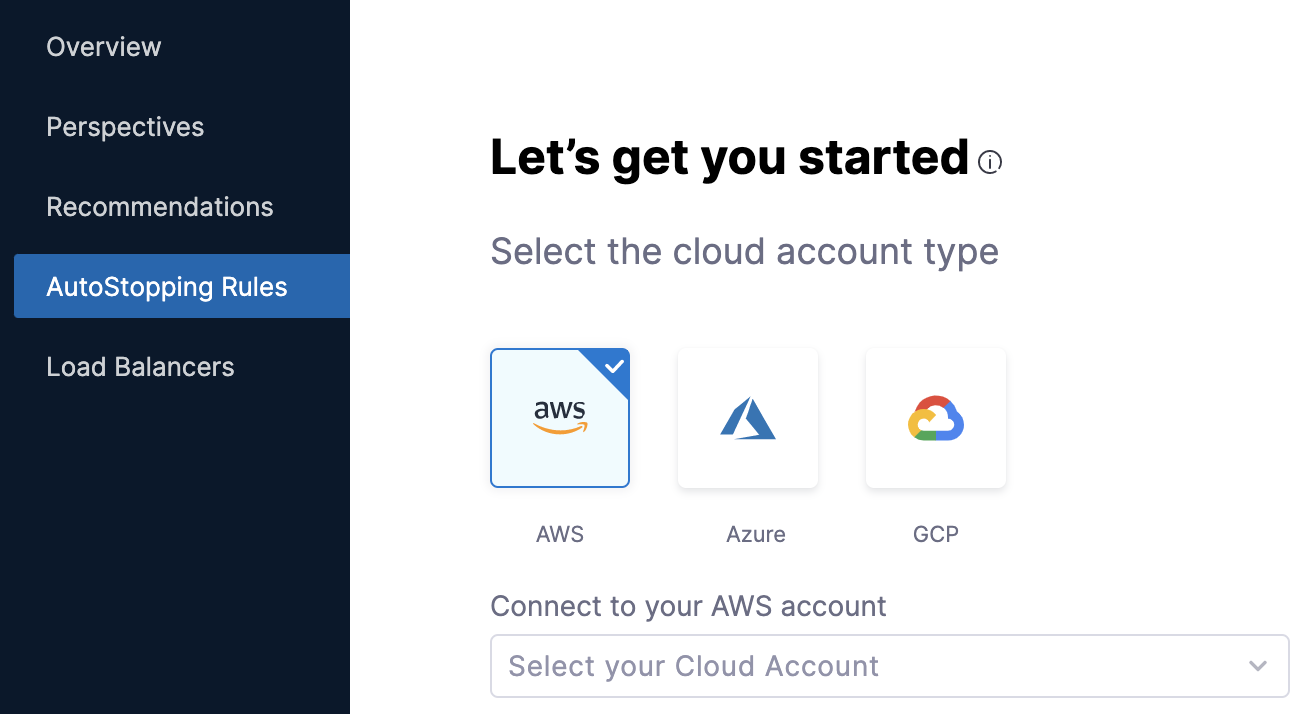Pick GCP via its text label

[936, 534]
